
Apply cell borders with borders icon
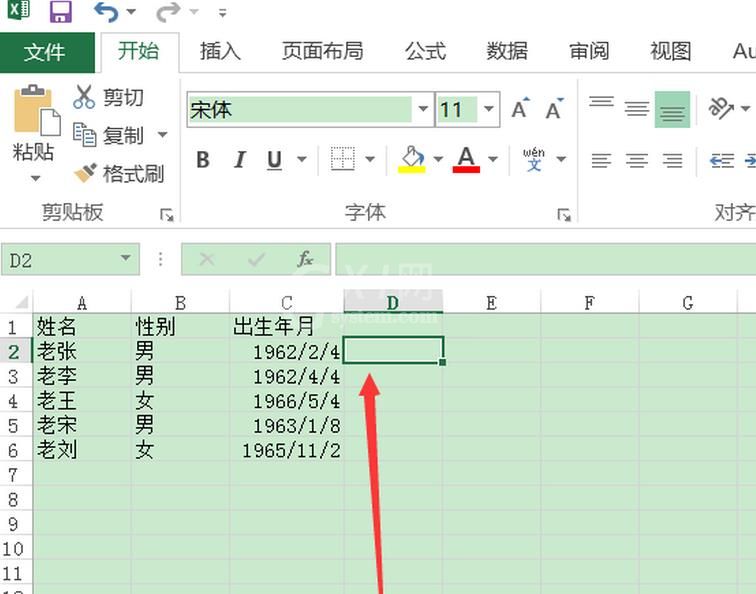click(343, 159)
